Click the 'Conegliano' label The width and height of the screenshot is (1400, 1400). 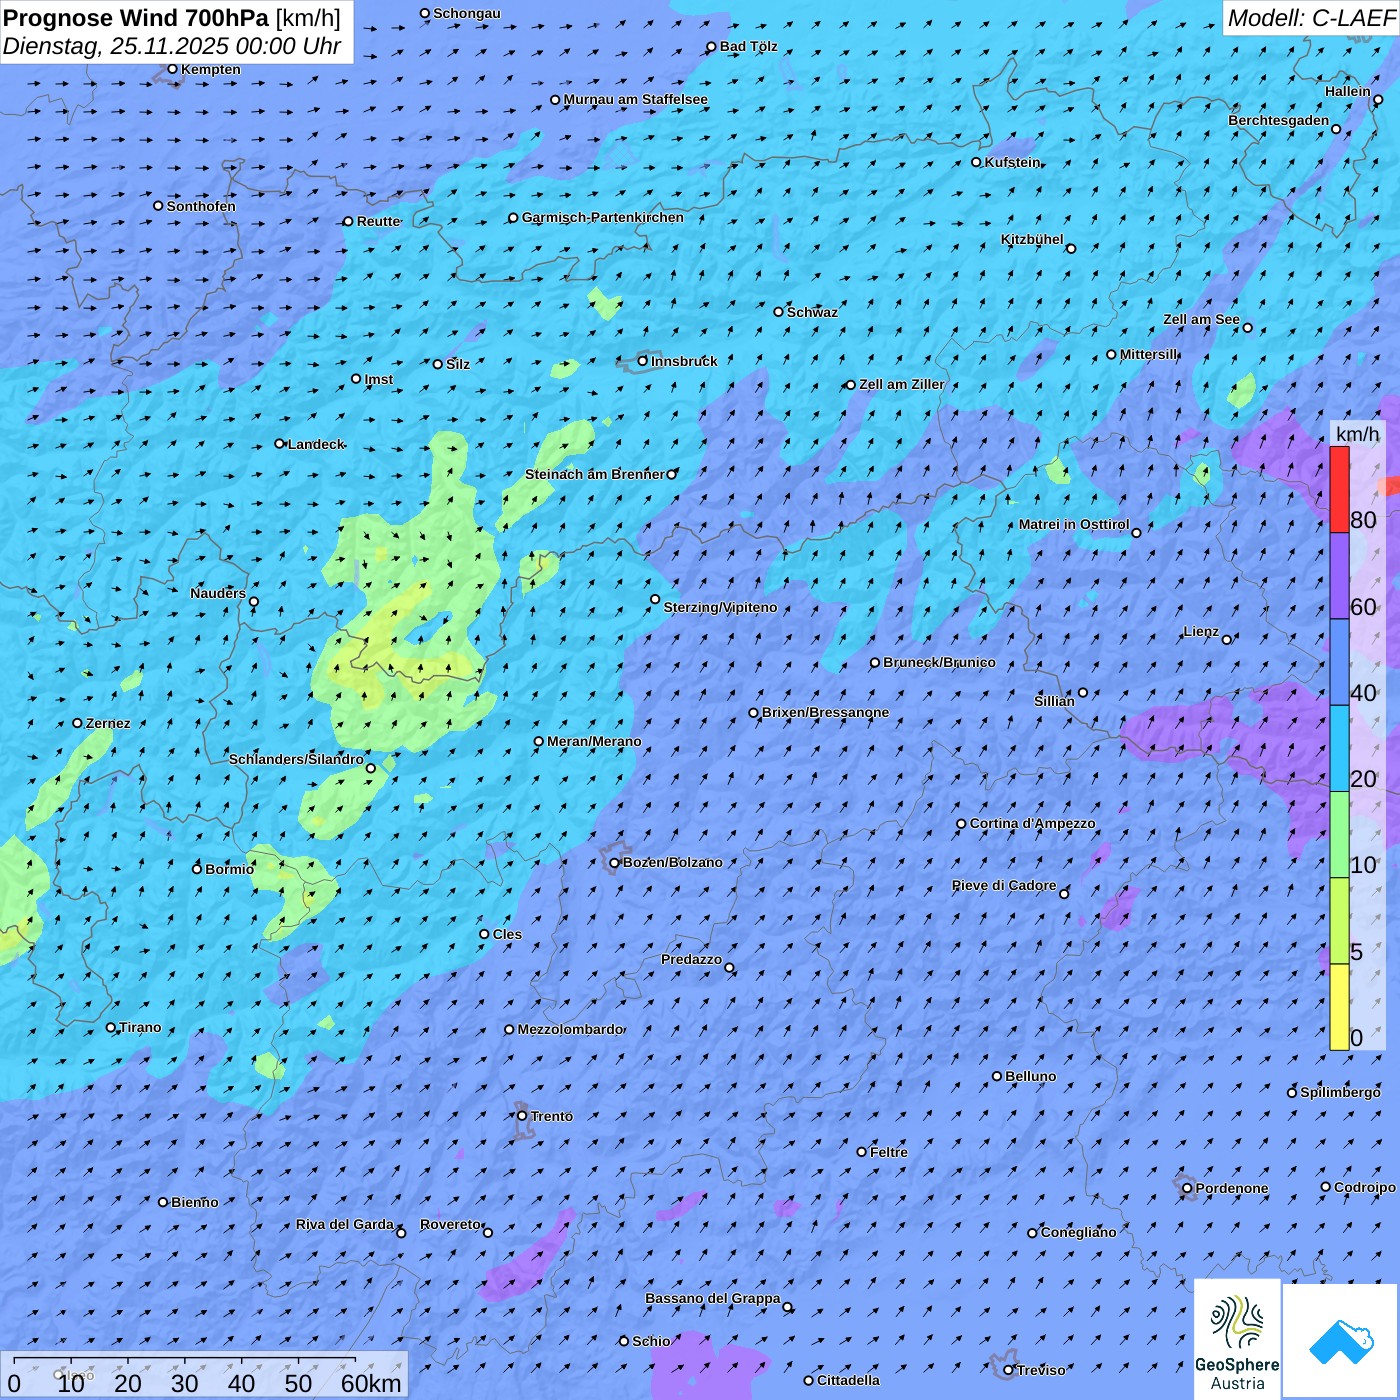(x=1078, y=1232)
